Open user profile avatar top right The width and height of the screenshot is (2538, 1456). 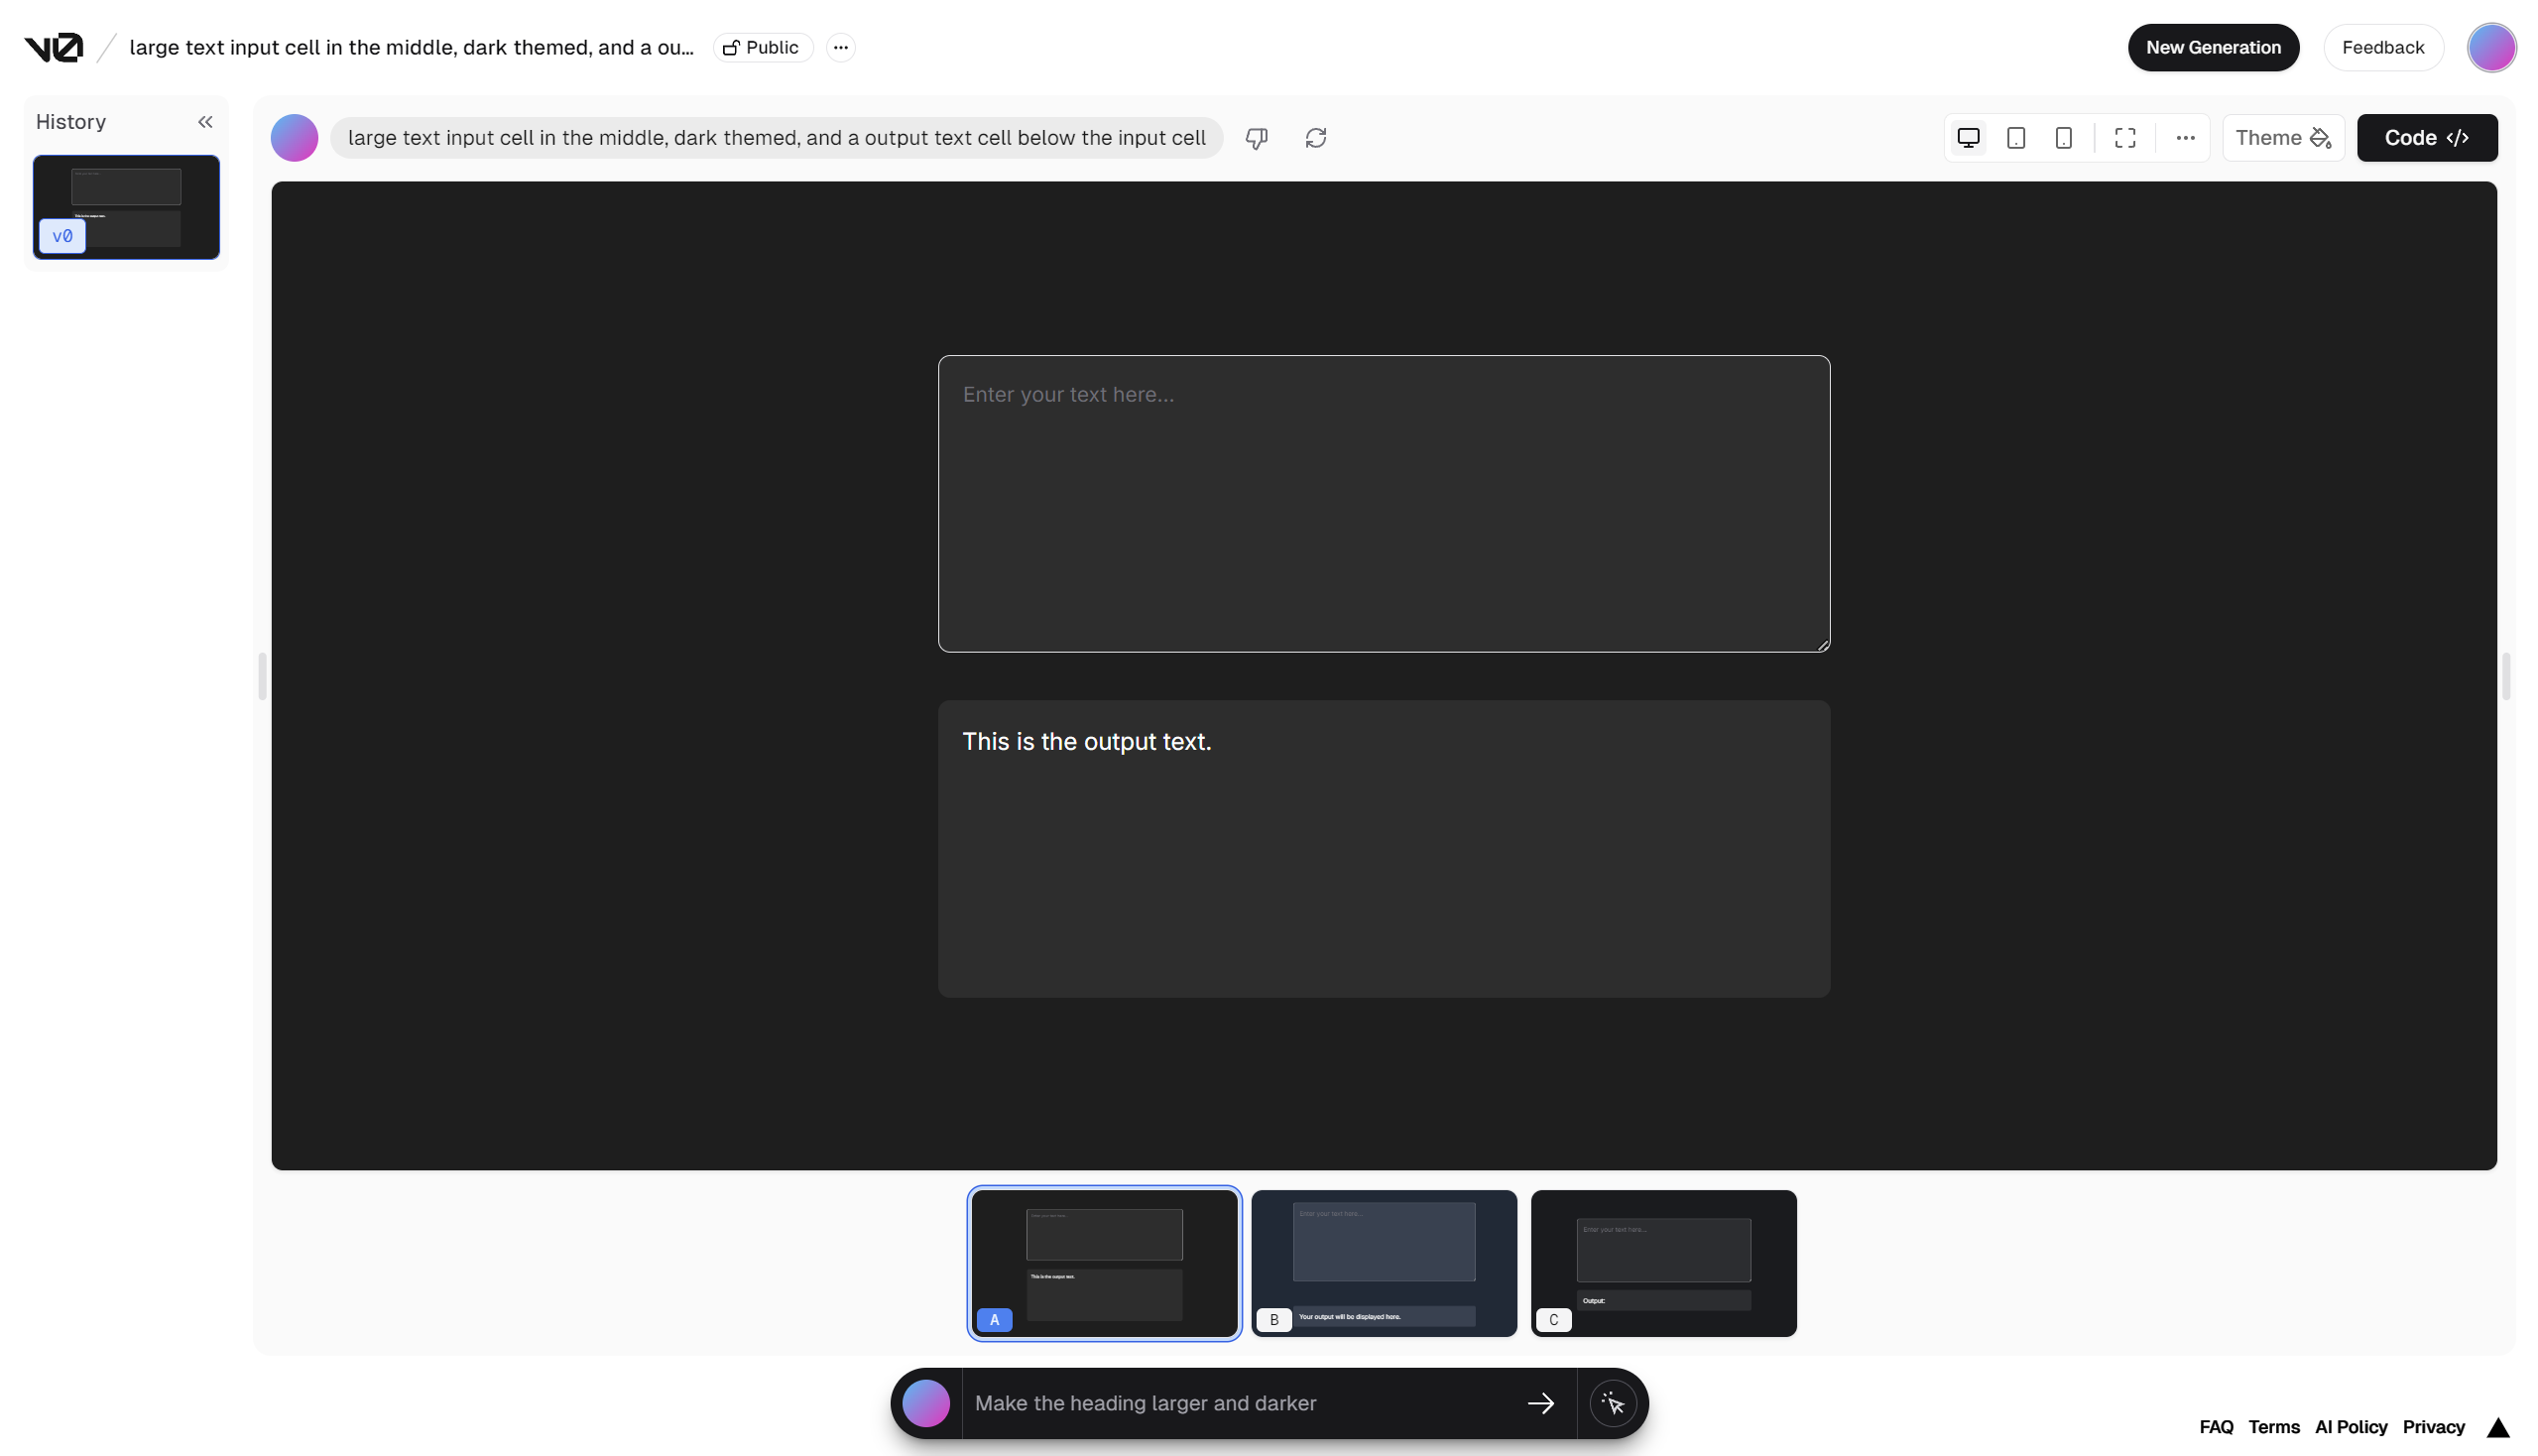pos(2490,47)
